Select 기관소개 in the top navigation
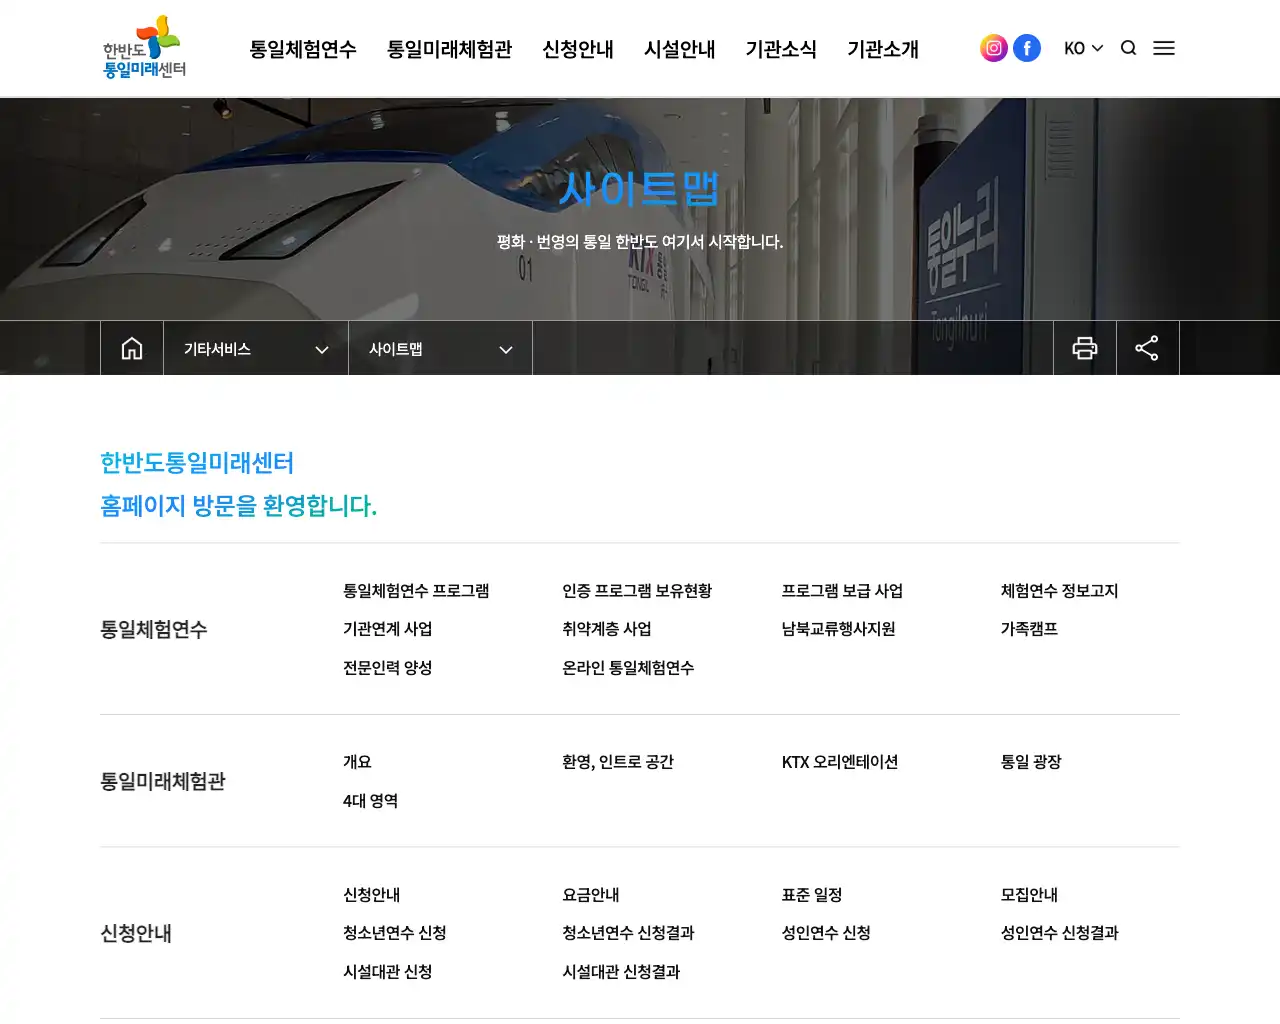 pyautogui.click(x=883, y=49)
